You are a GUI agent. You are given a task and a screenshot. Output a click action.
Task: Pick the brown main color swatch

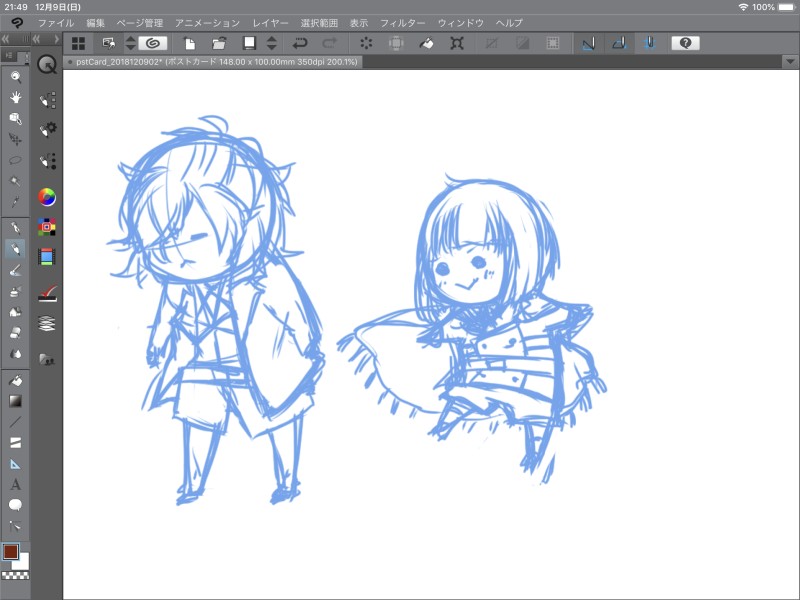tap(11, 552)
